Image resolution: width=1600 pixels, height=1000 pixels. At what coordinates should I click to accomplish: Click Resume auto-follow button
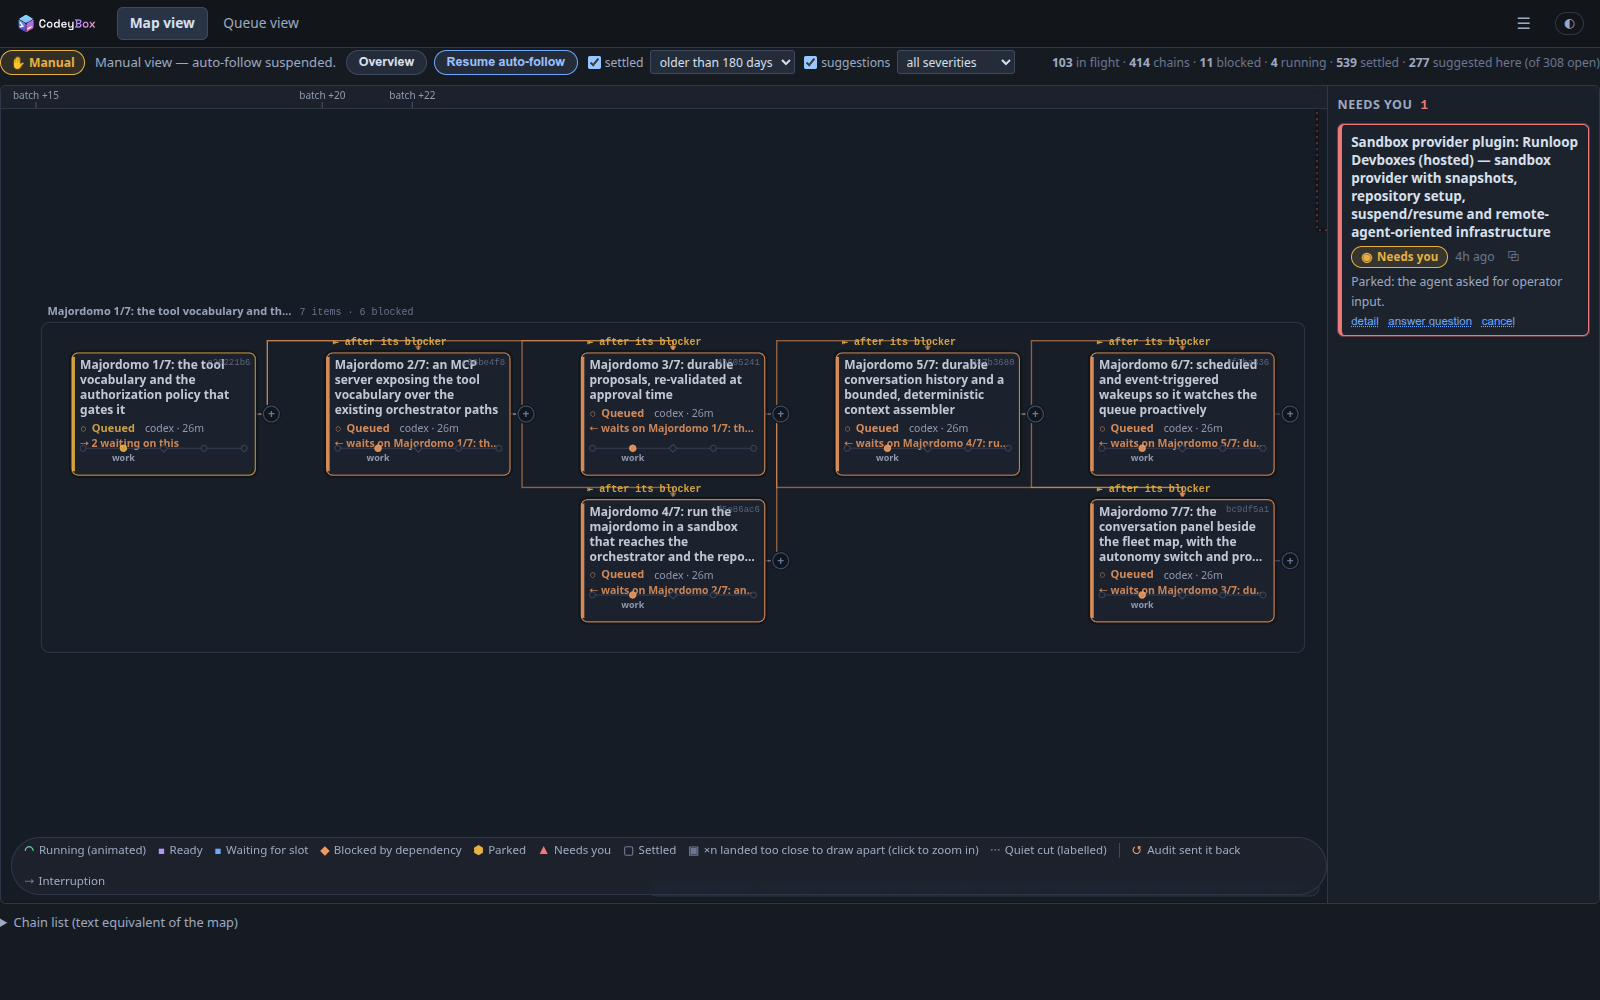pos(505,62)
